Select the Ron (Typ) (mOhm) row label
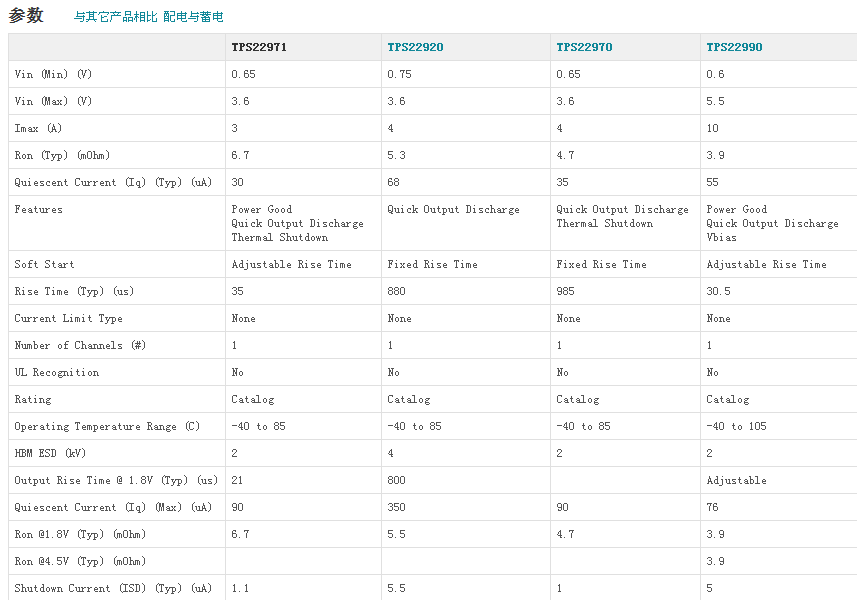The height and width of the screenshot is (600, 857). pos(62,155)
